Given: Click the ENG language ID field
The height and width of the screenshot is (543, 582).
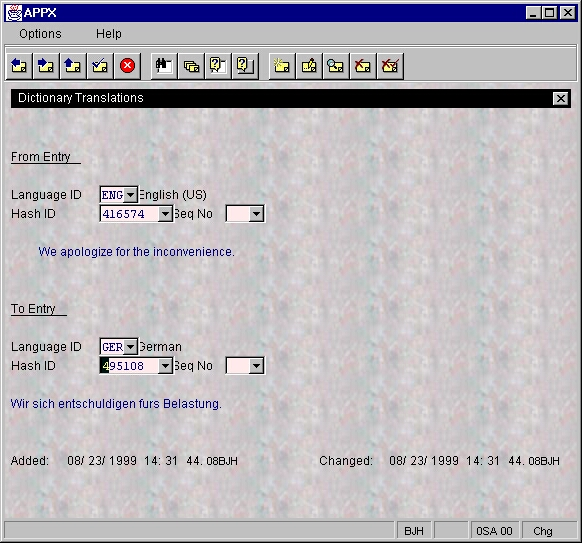Looking at the screenshot, I should (112, 194).
